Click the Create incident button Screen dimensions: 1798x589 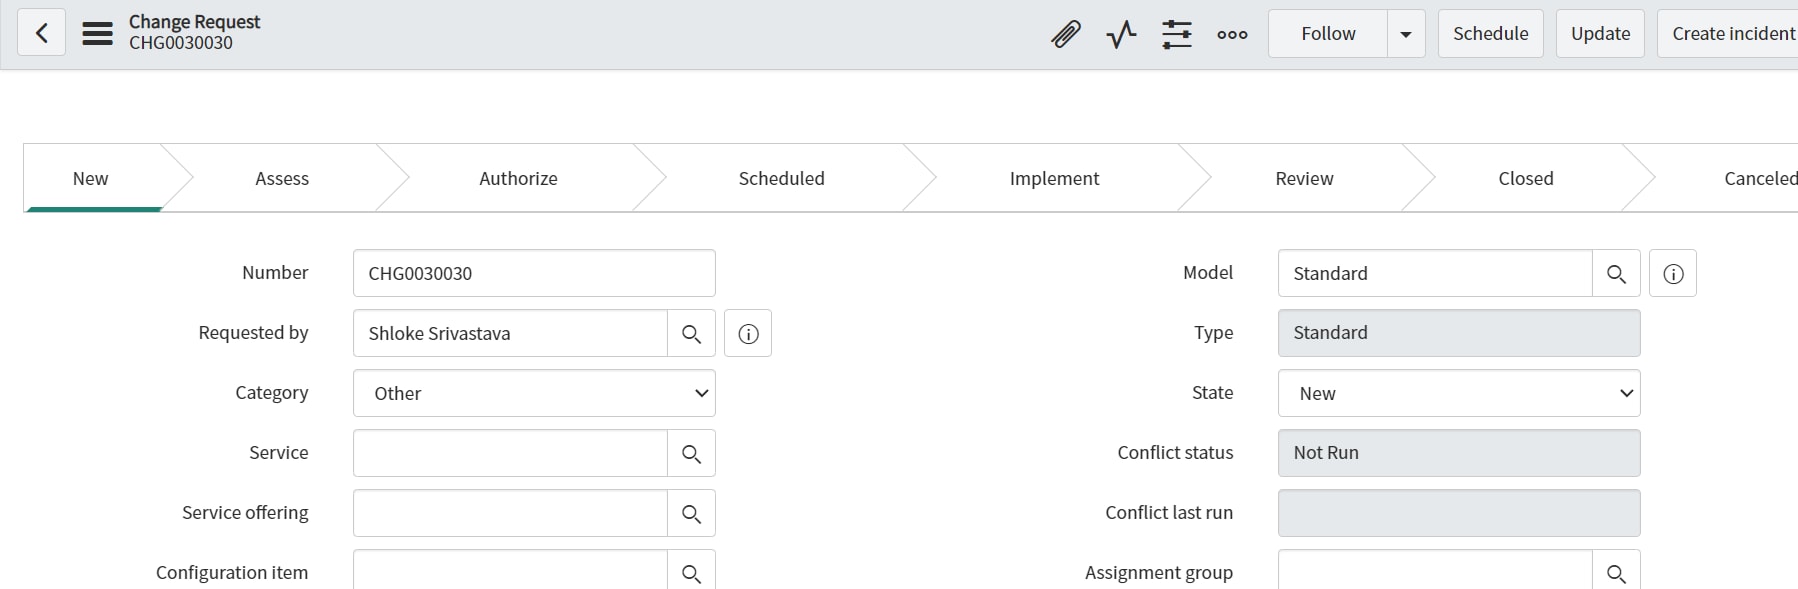1740,33
